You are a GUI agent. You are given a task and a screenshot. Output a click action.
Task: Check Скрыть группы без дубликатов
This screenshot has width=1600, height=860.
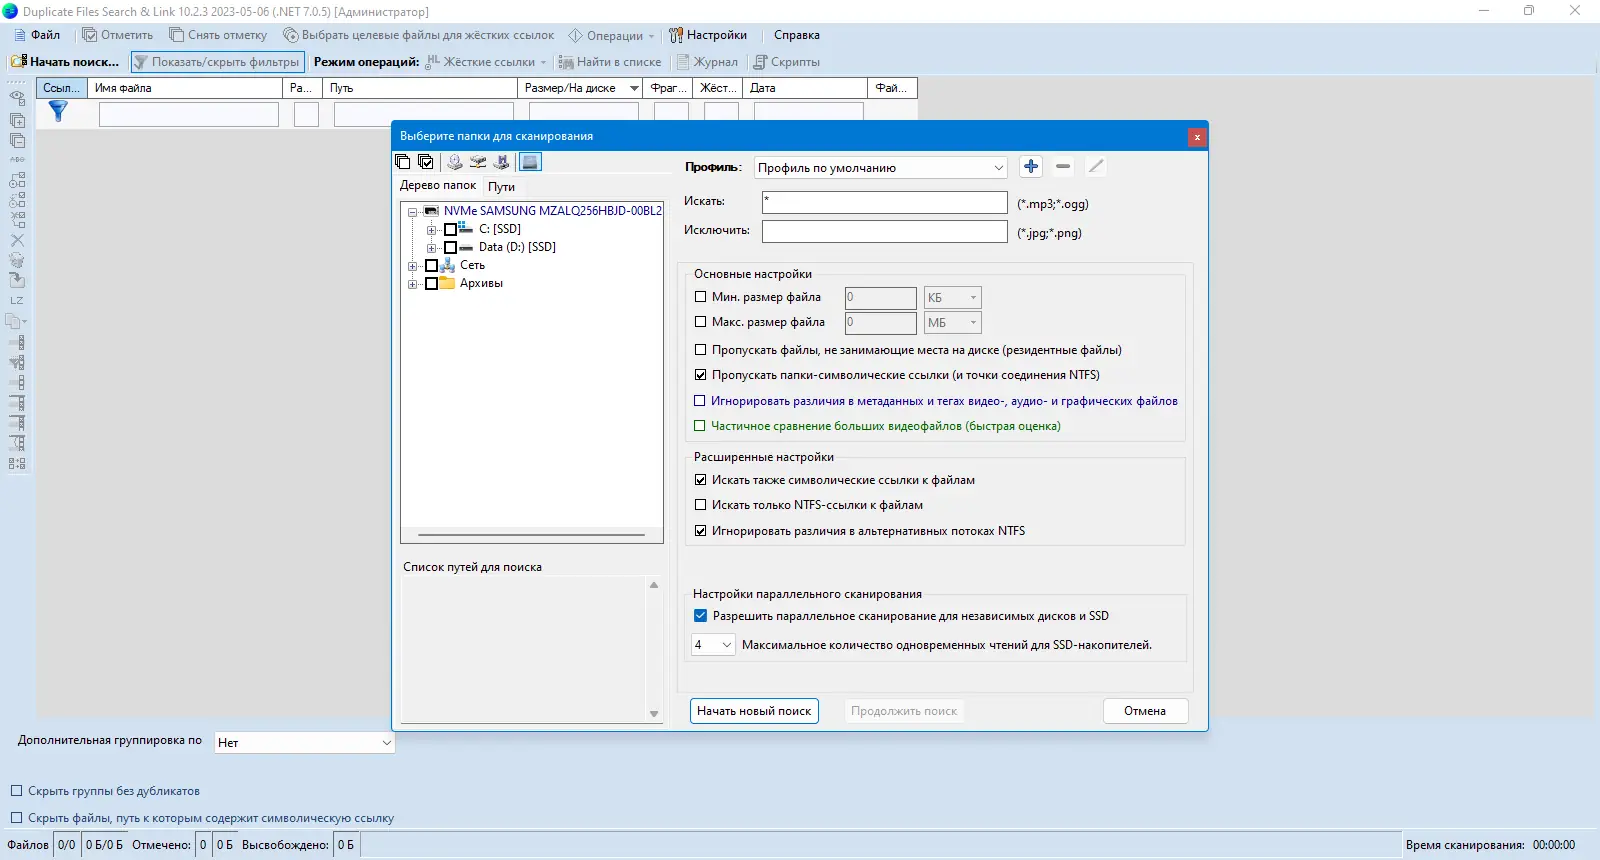(16, 791)
